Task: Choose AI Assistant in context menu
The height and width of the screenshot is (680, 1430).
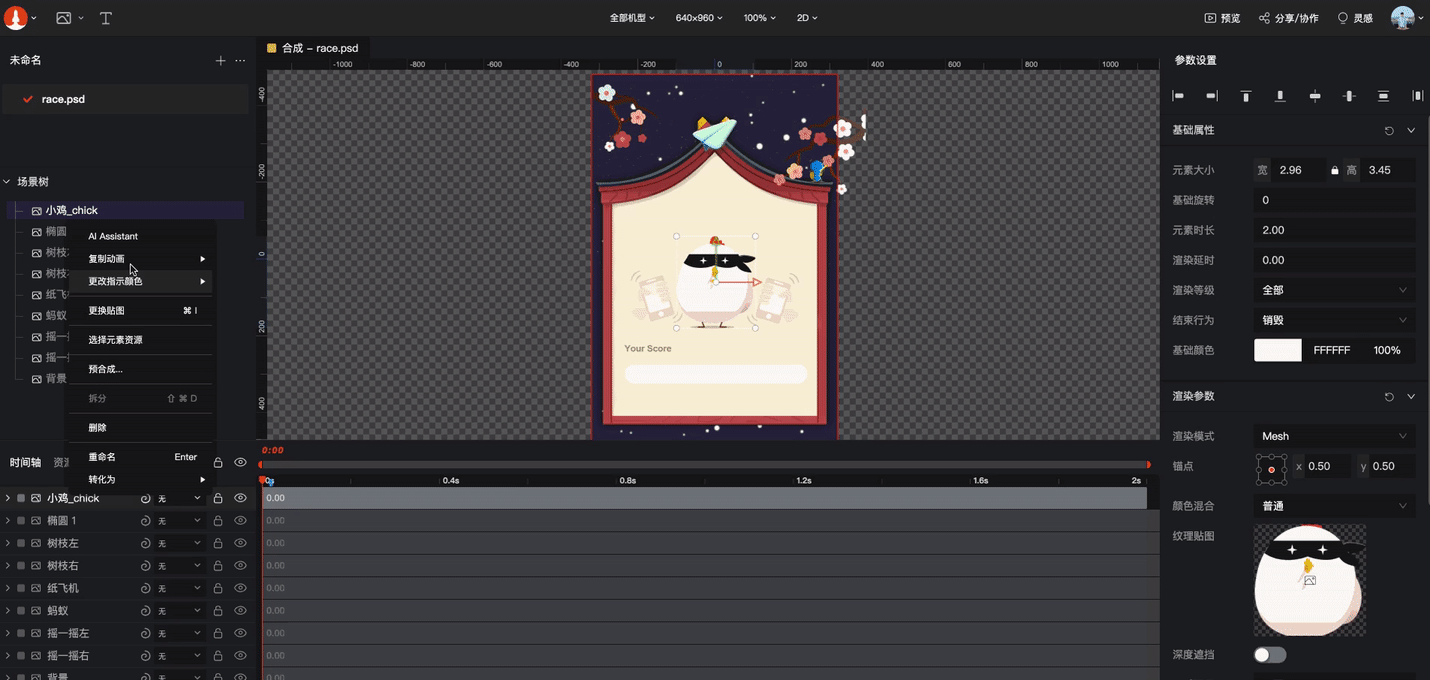Action: pyautogui.click(x=141, y=236)
